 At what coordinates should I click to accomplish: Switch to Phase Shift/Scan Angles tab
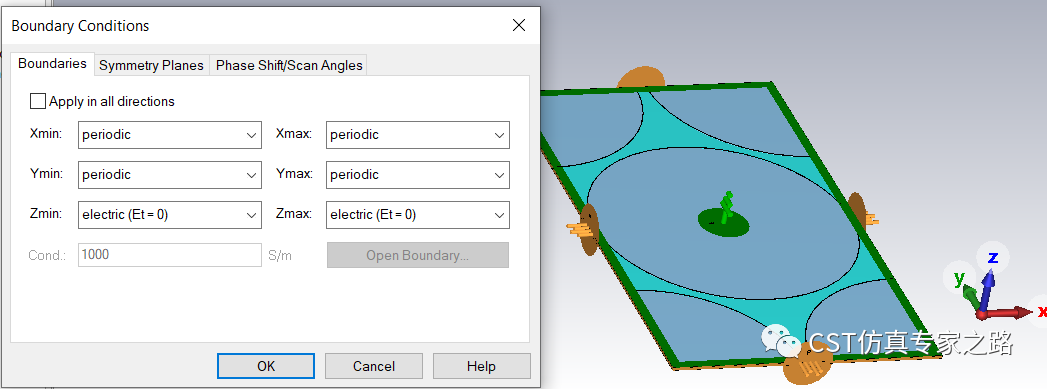click(x=289, y=65)
